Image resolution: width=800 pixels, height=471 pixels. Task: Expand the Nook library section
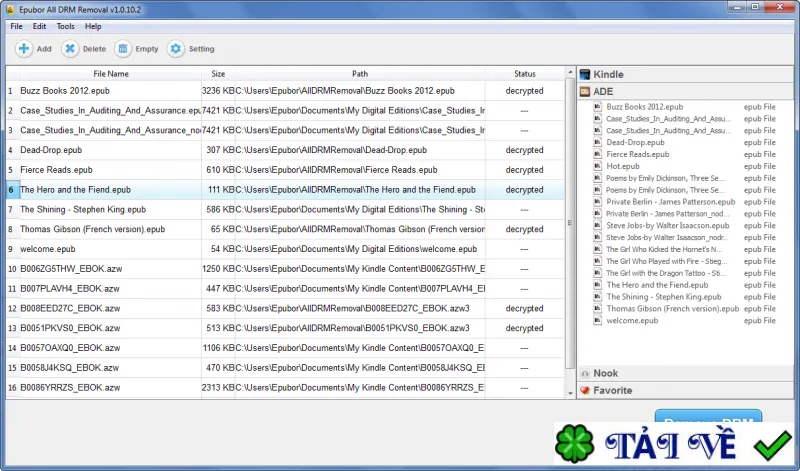[x=685, y=374]
